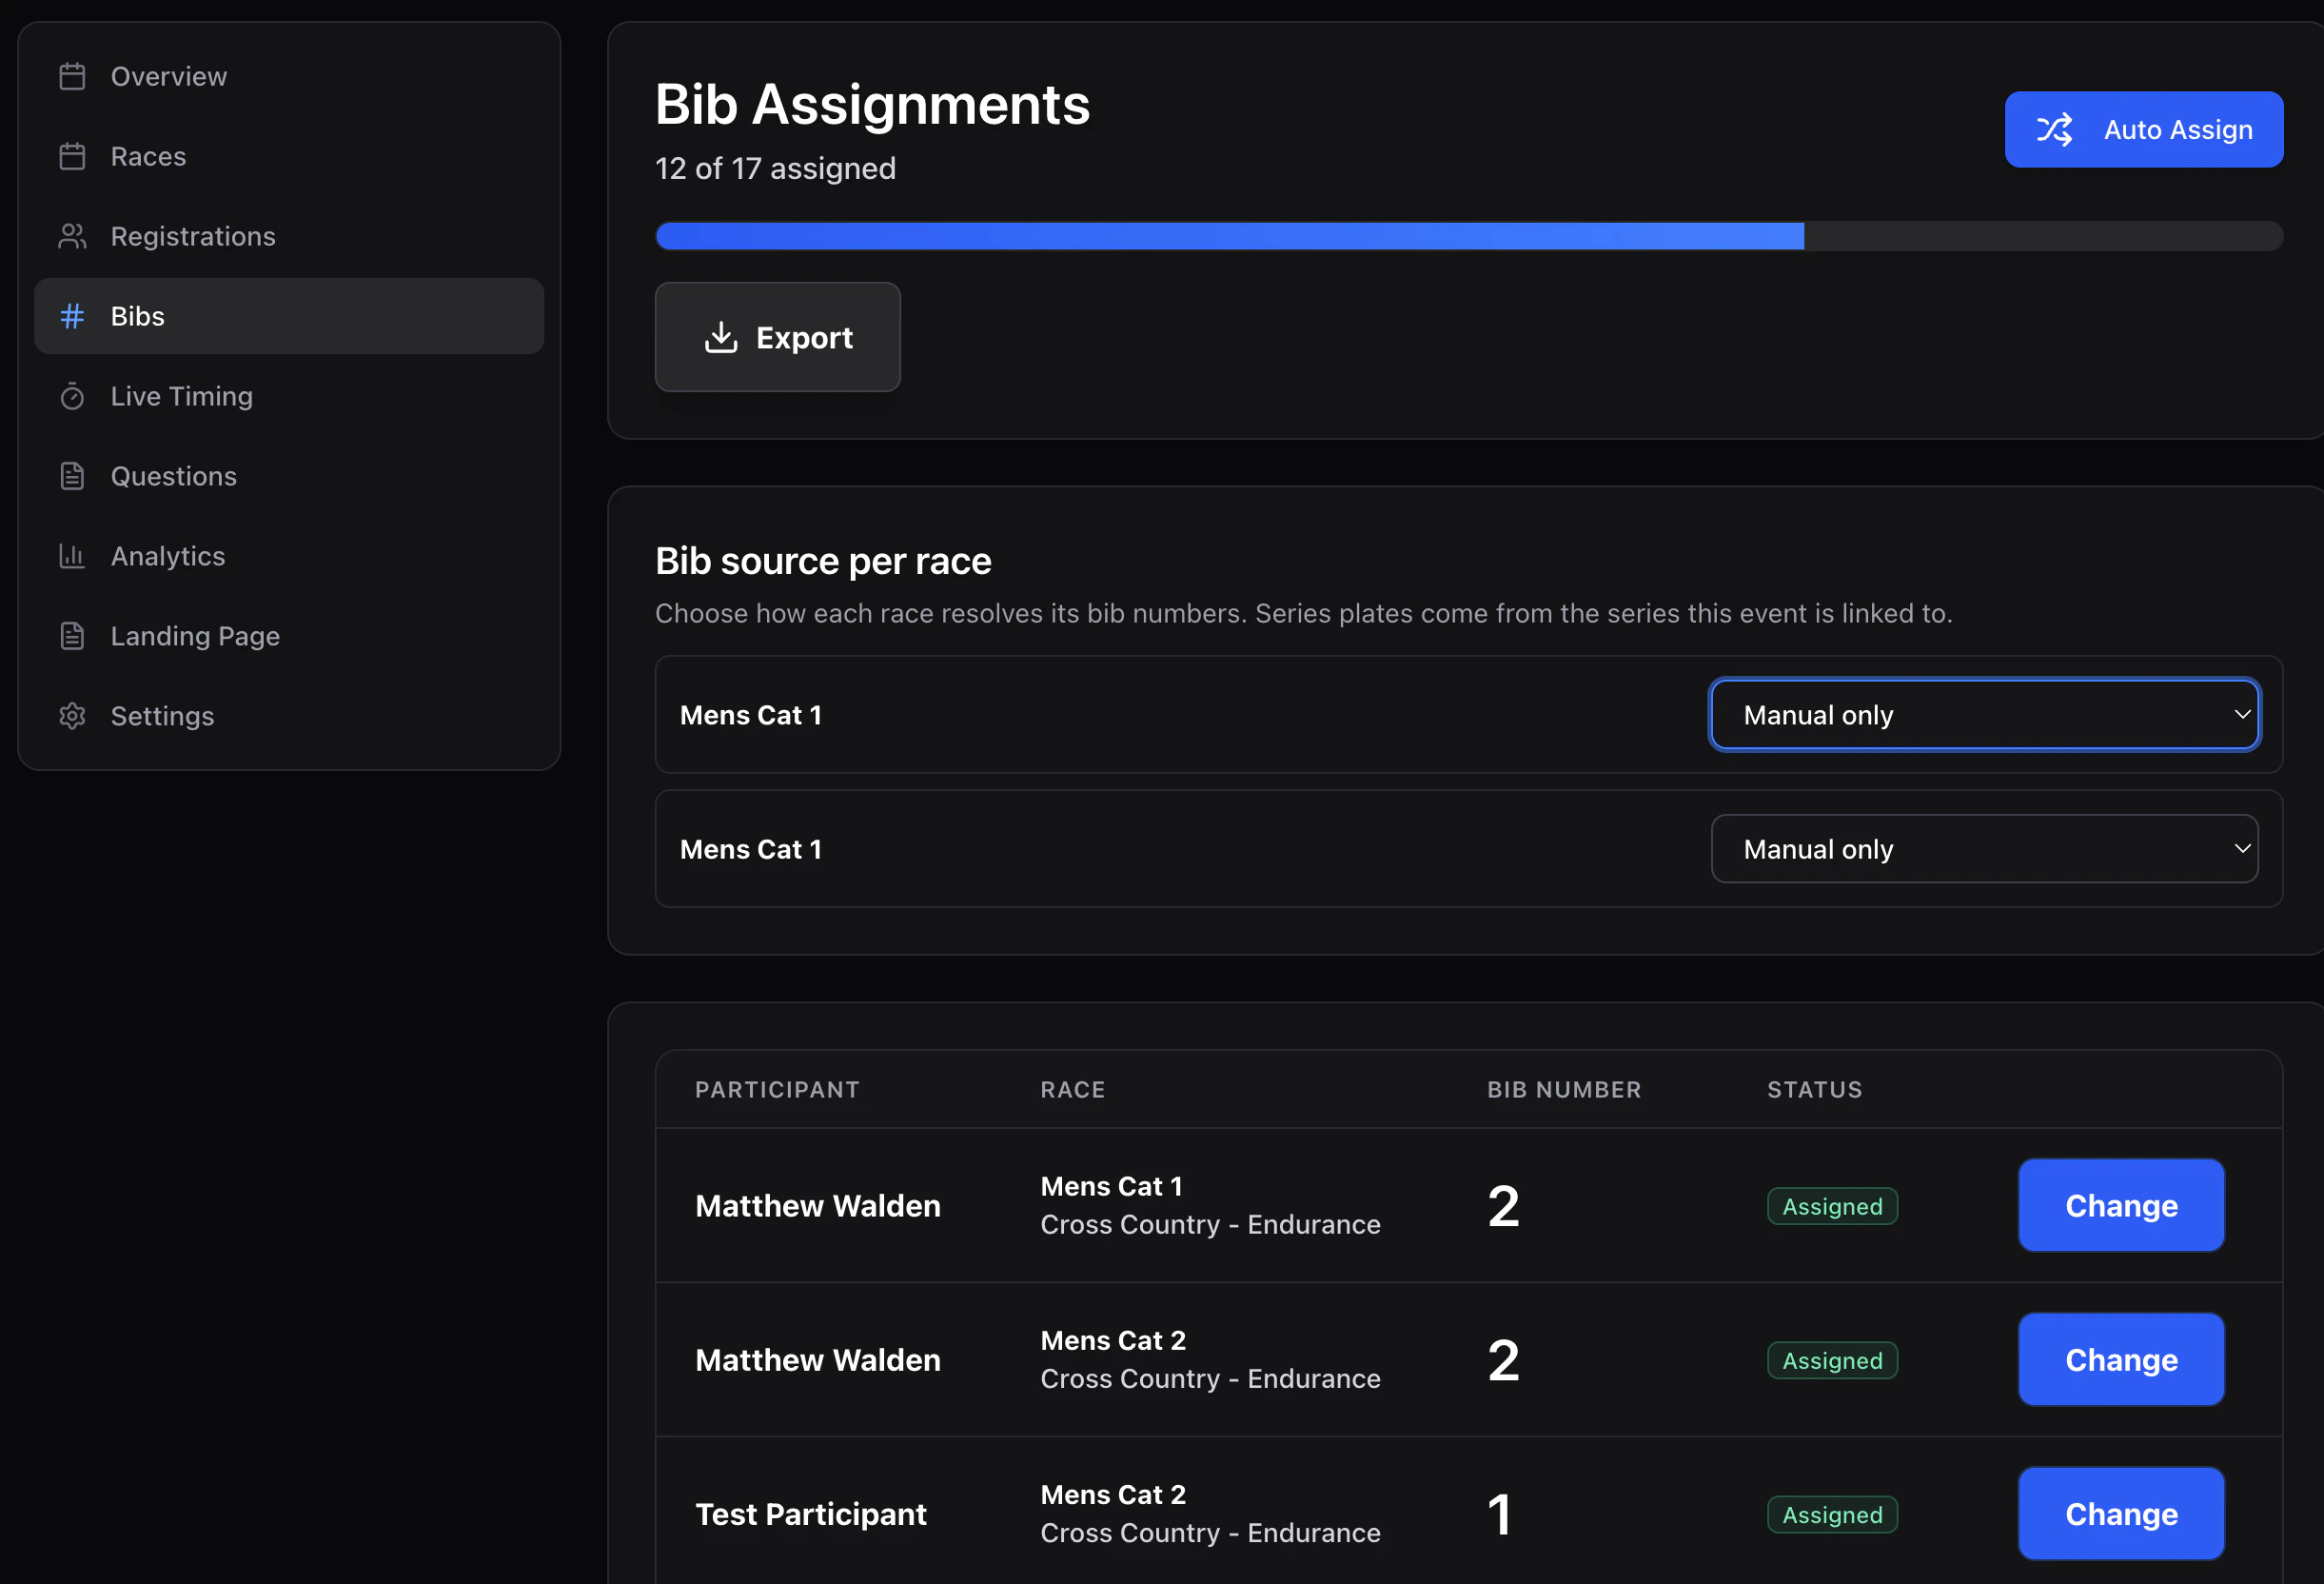The height and width of the screenshot is (1584, 2324).
Task: Click the "Choose how each race resolves" description
Action: pos(1303,613)
